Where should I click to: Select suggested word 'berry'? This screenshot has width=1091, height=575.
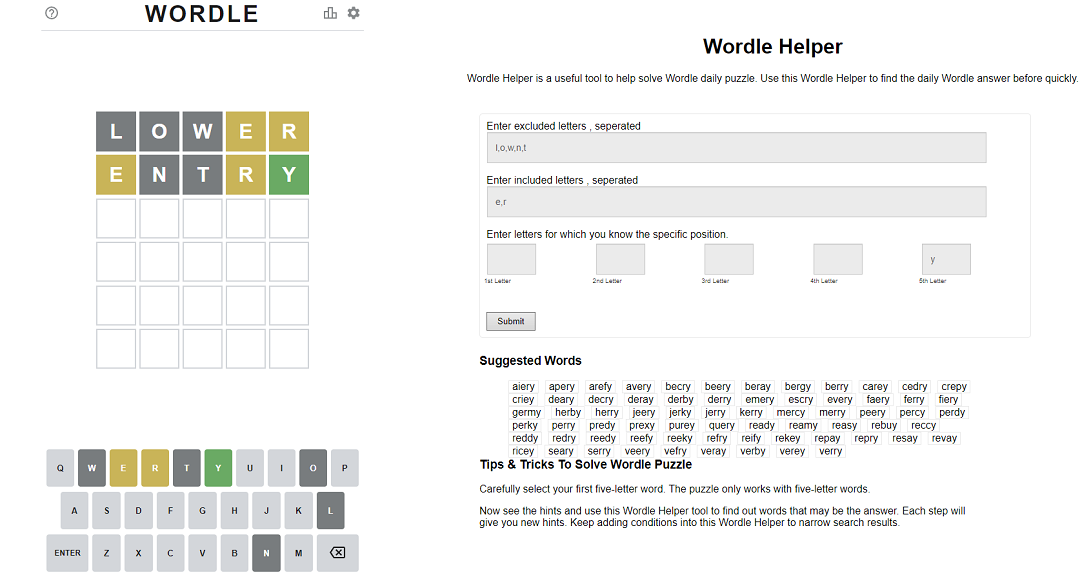coord(836,387)
